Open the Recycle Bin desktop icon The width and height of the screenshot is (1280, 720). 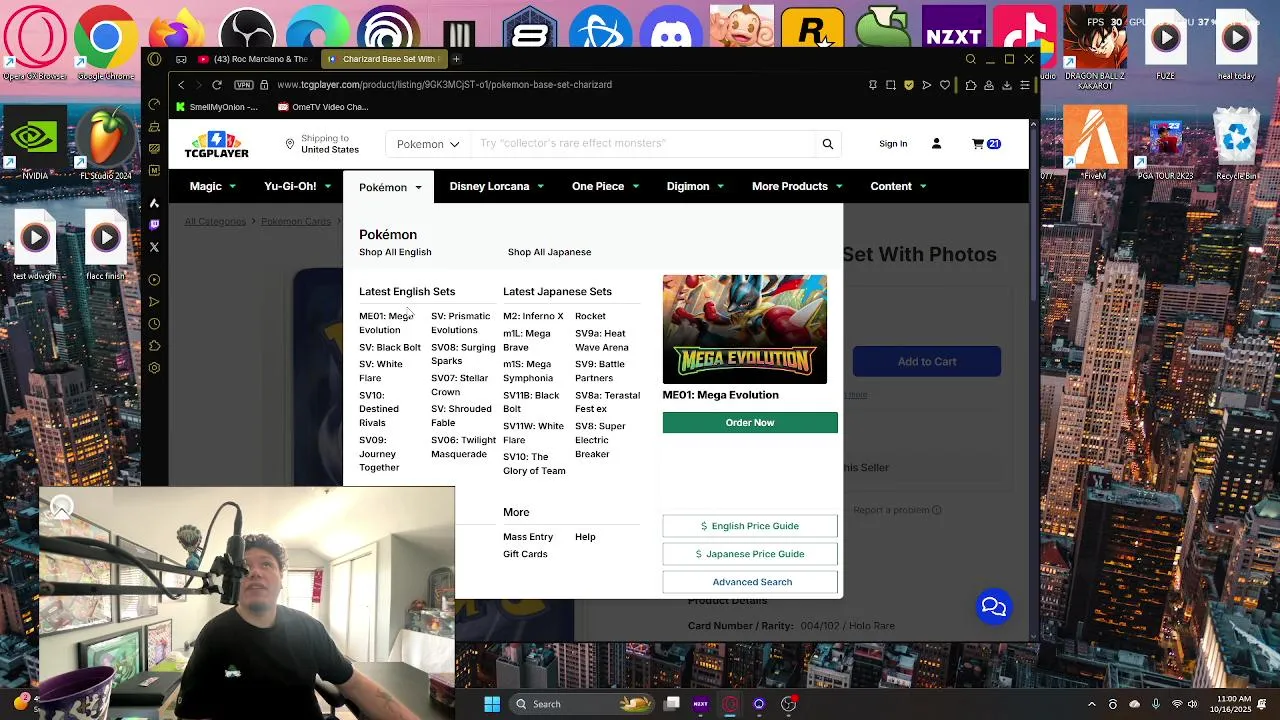(1237, 145)
